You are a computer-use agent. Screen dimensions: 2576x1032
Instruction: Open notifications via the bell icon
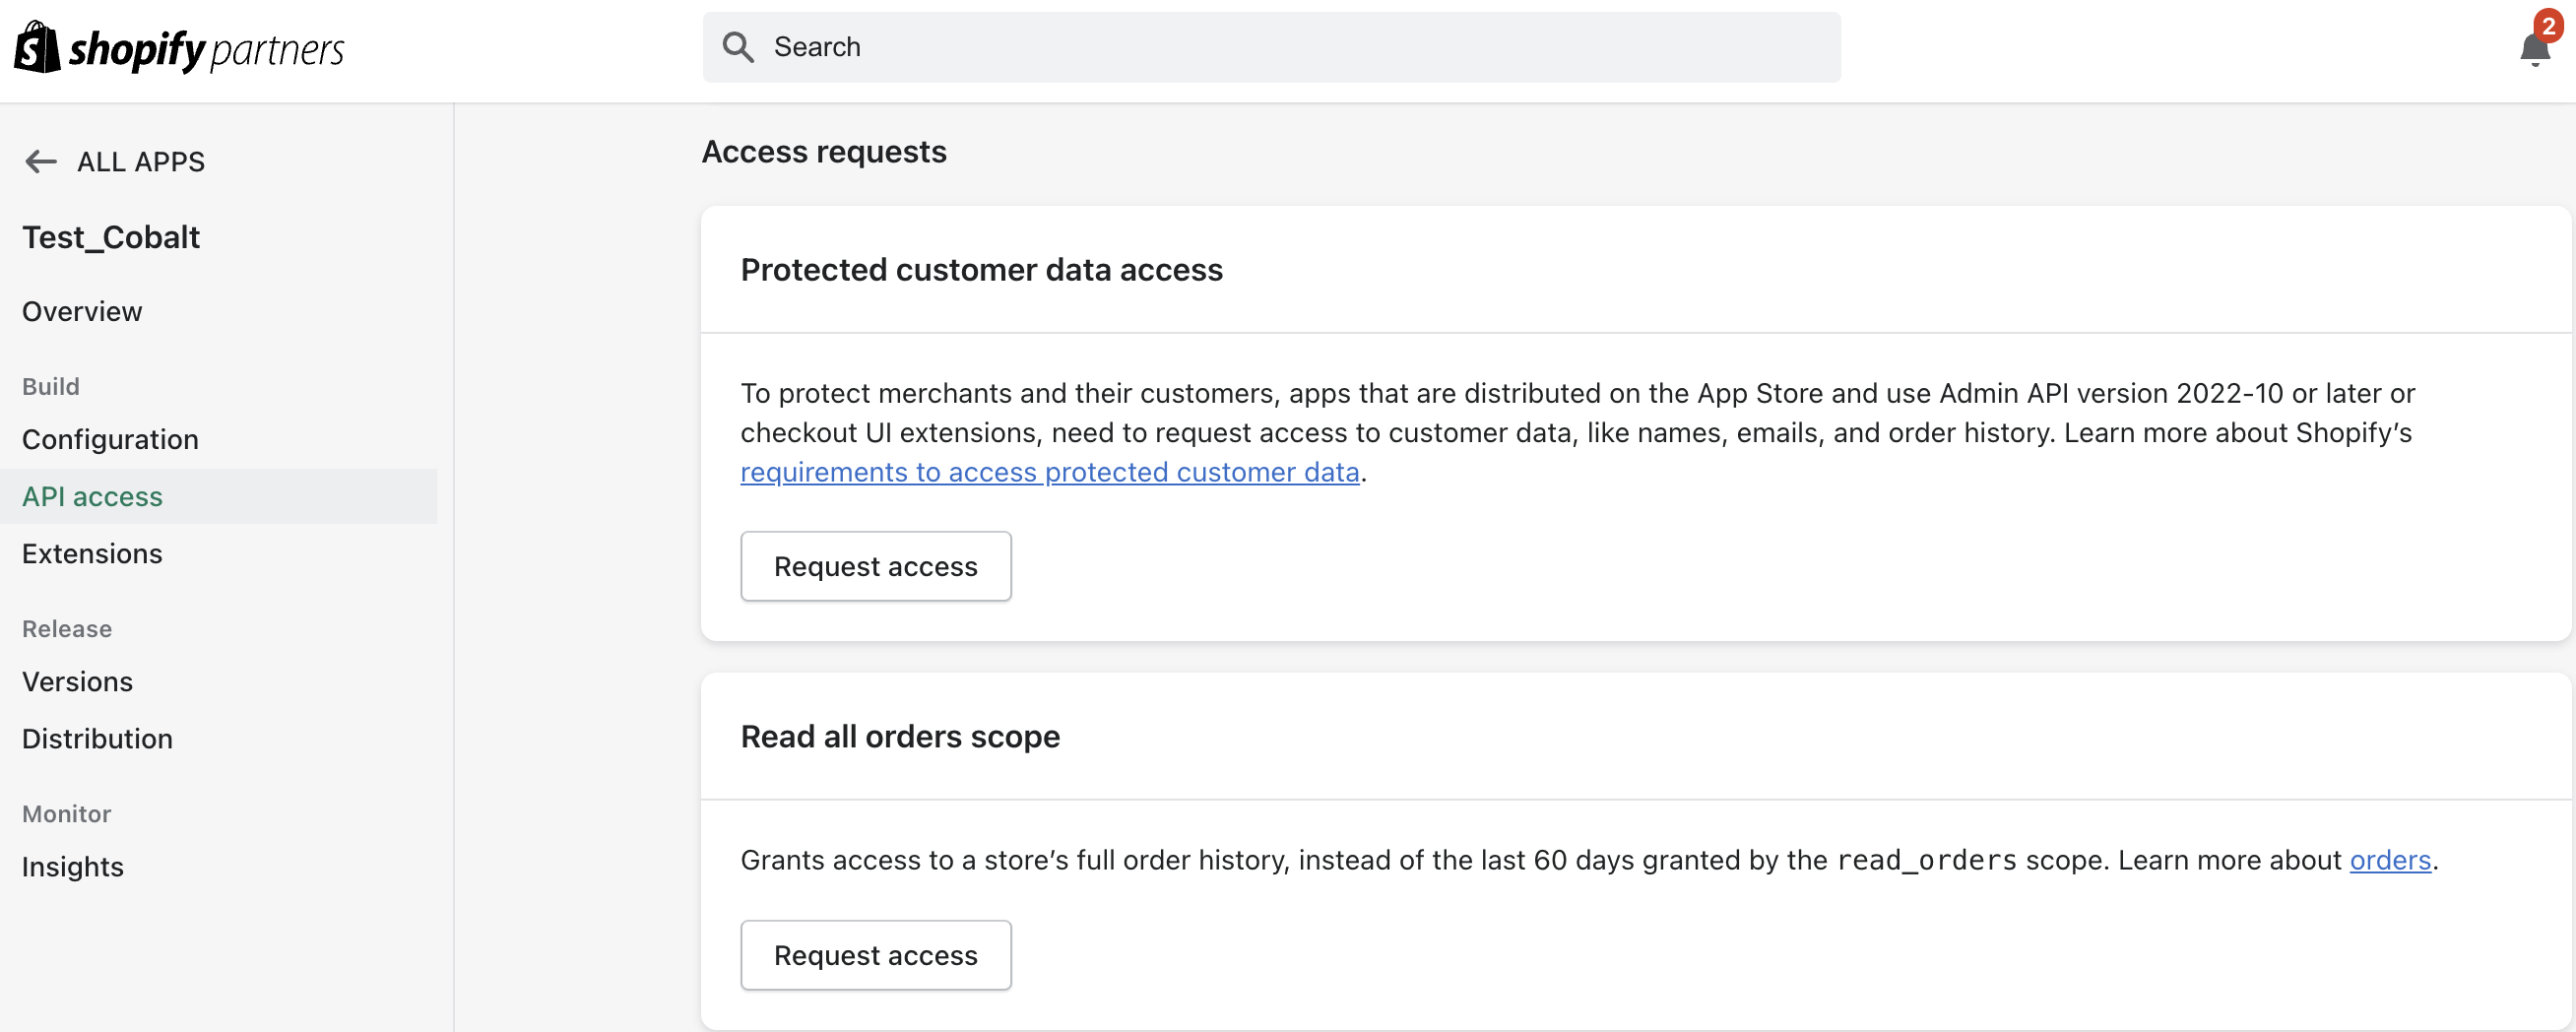click(x=2534, y=48)
